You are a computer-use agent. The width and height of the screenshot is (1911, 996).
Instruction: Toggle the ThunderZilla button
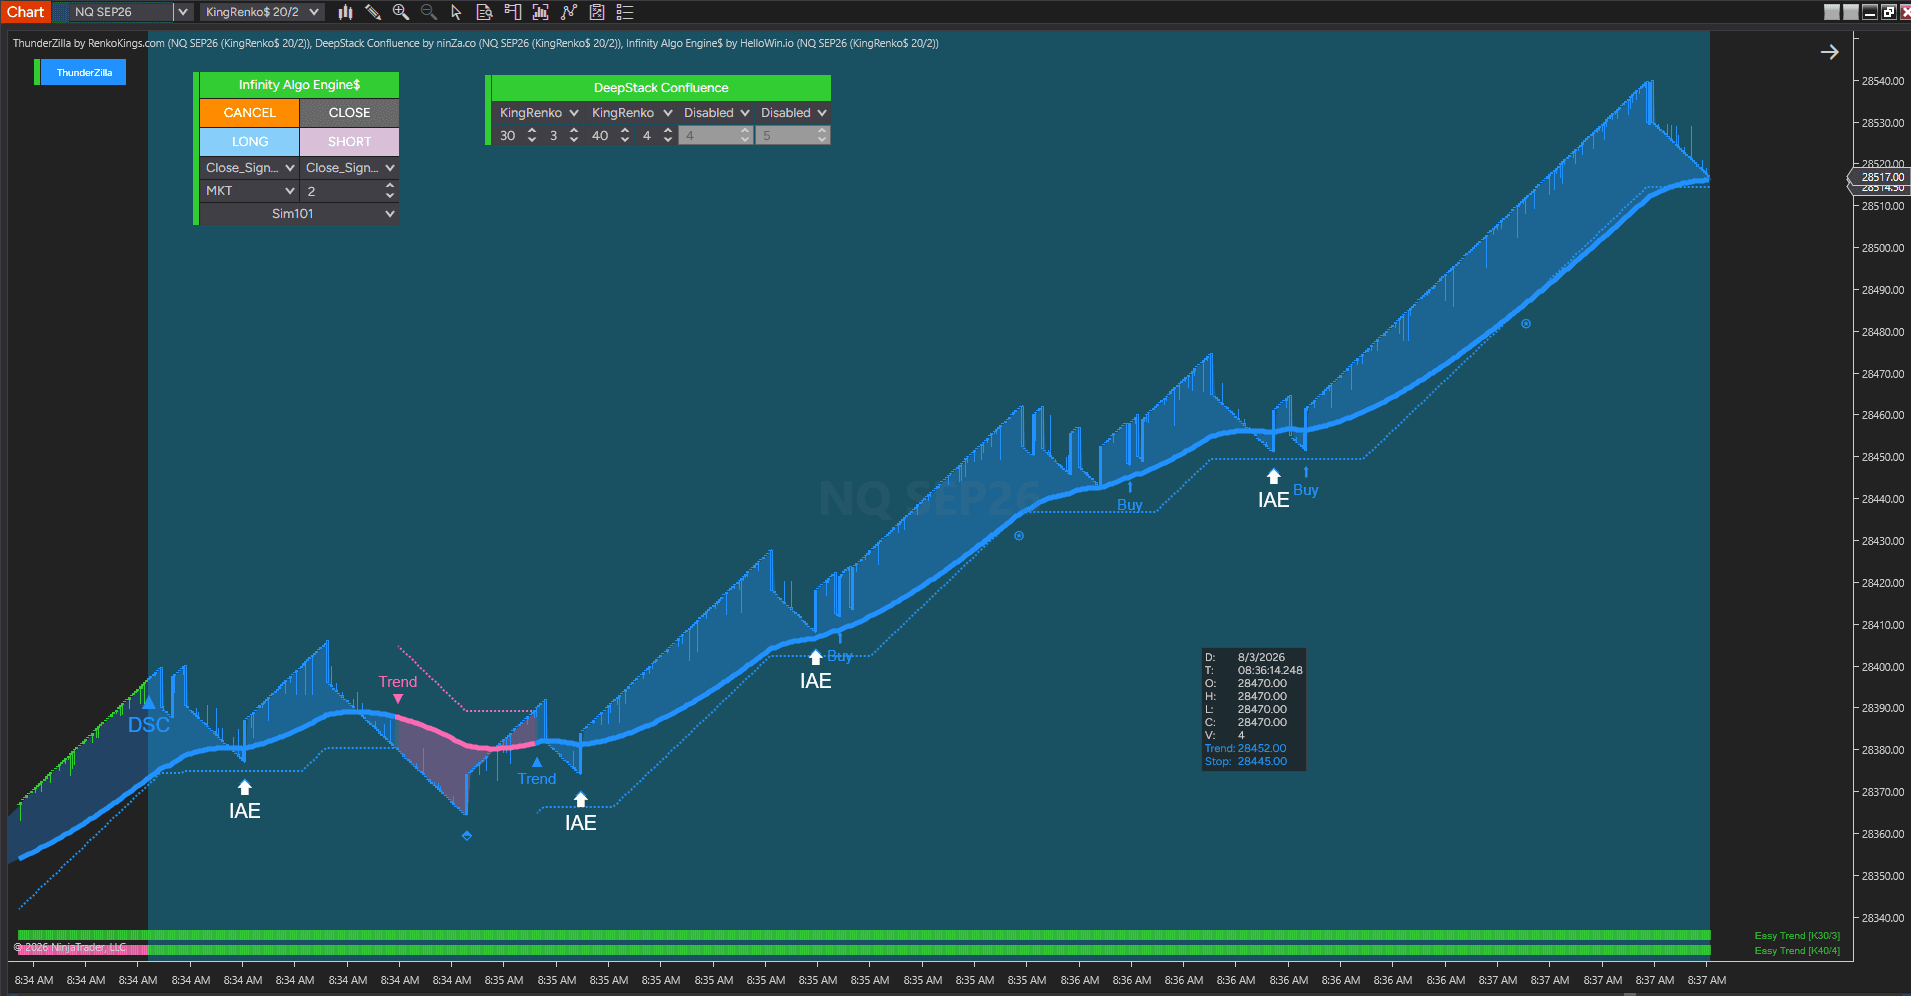(84, 72)
